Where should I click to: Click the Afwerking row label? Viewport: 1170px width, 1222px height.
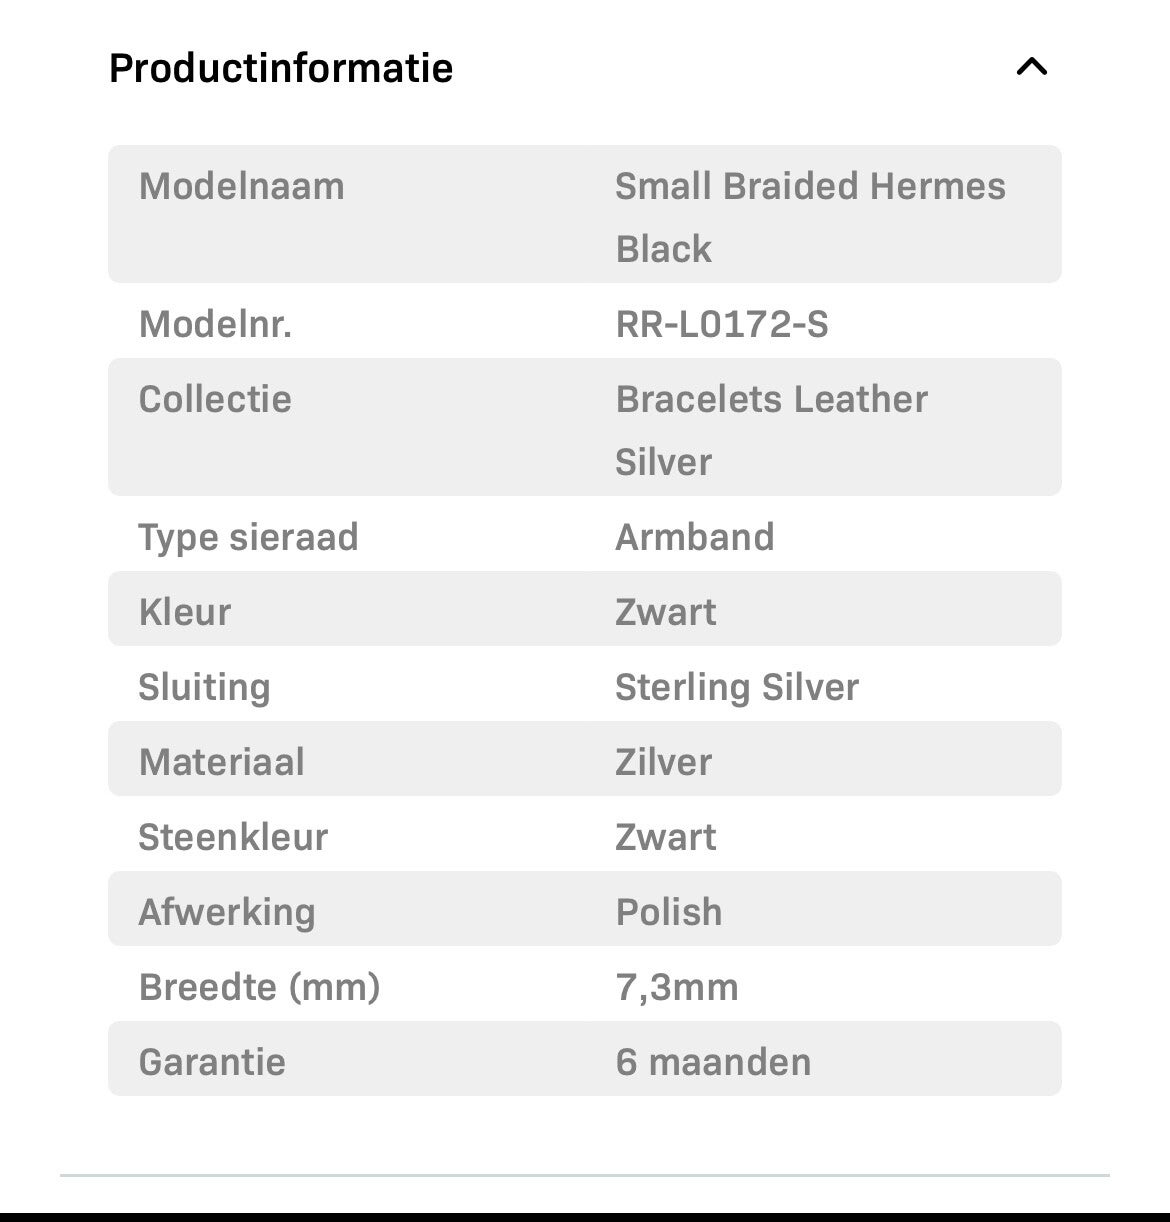tap(227, 912)
